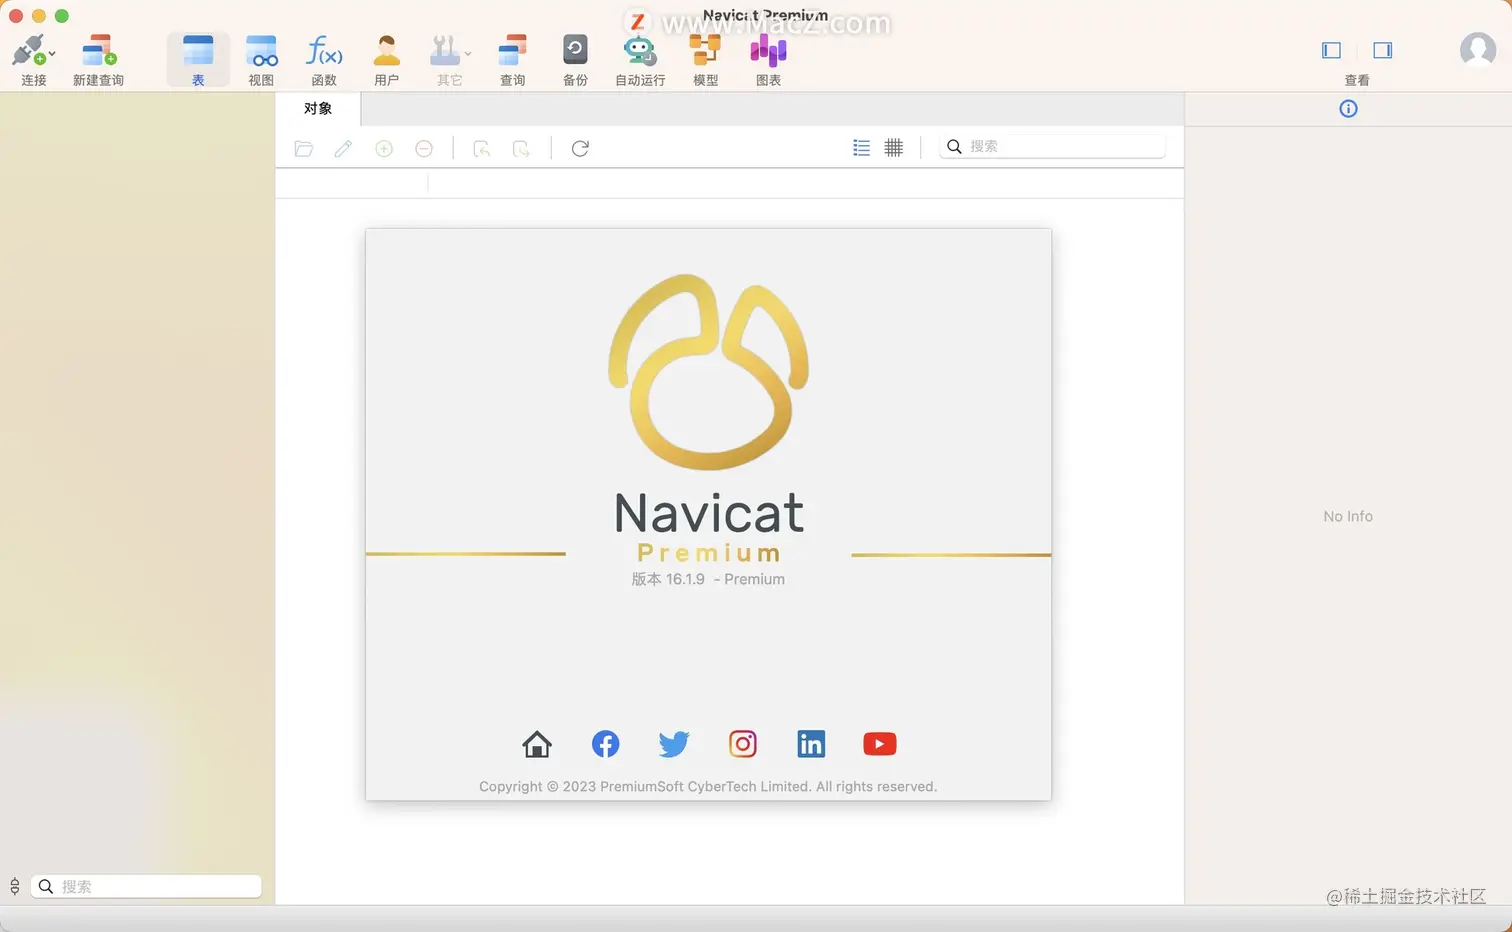Click the new table plus icon
This screenshot has width=1512, height=932.
[x=384, y=148]
